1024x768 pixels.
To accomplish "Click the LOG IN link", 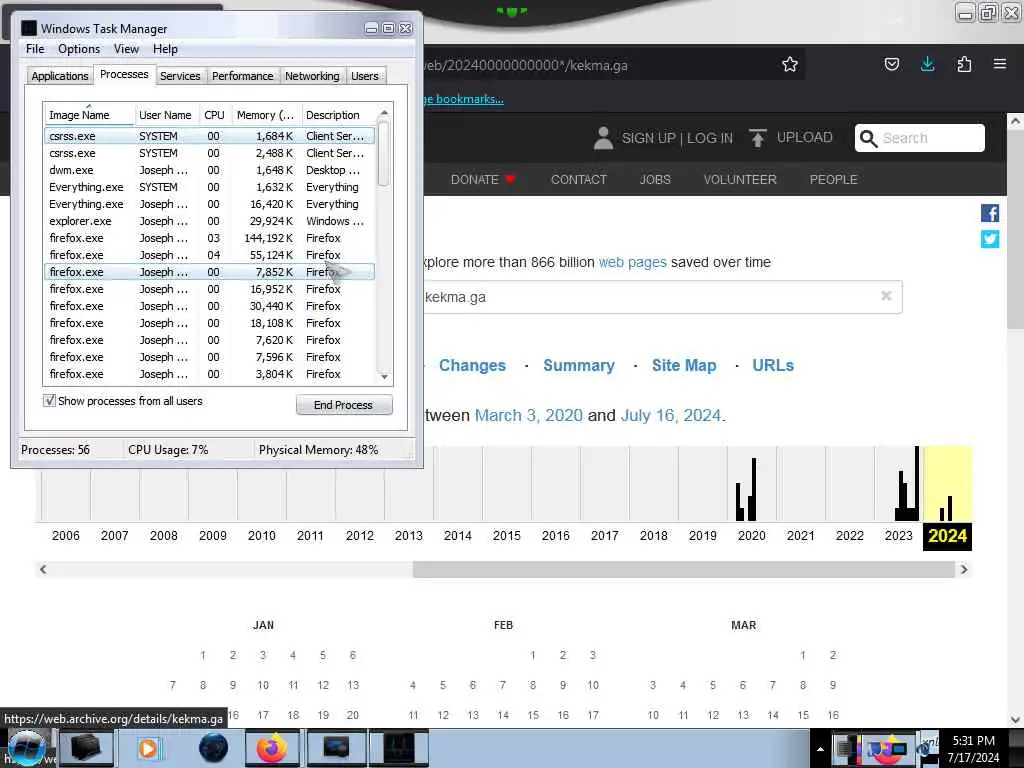I will 710,138.
